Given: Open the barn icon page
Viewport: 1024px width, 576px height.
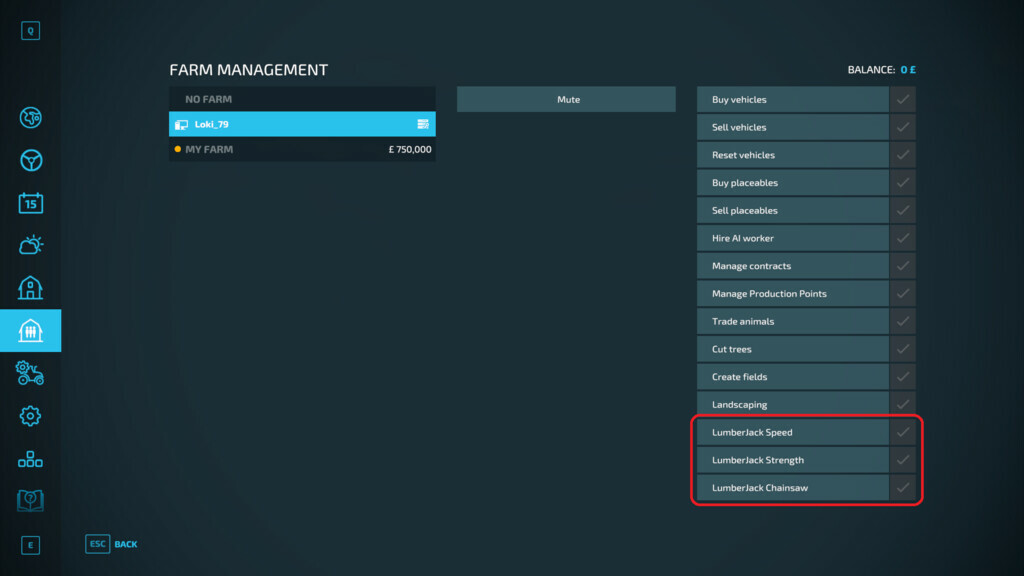Looking at the screenshot, I should click(x=30, y=288).
